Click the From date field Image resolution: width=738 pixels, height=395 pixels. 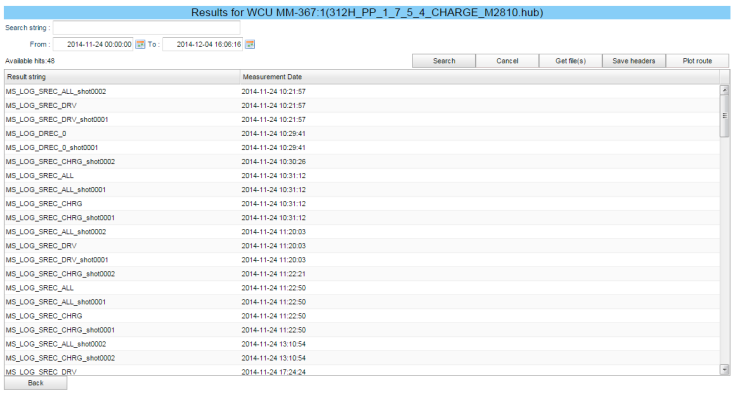click(x=93, y=44)
